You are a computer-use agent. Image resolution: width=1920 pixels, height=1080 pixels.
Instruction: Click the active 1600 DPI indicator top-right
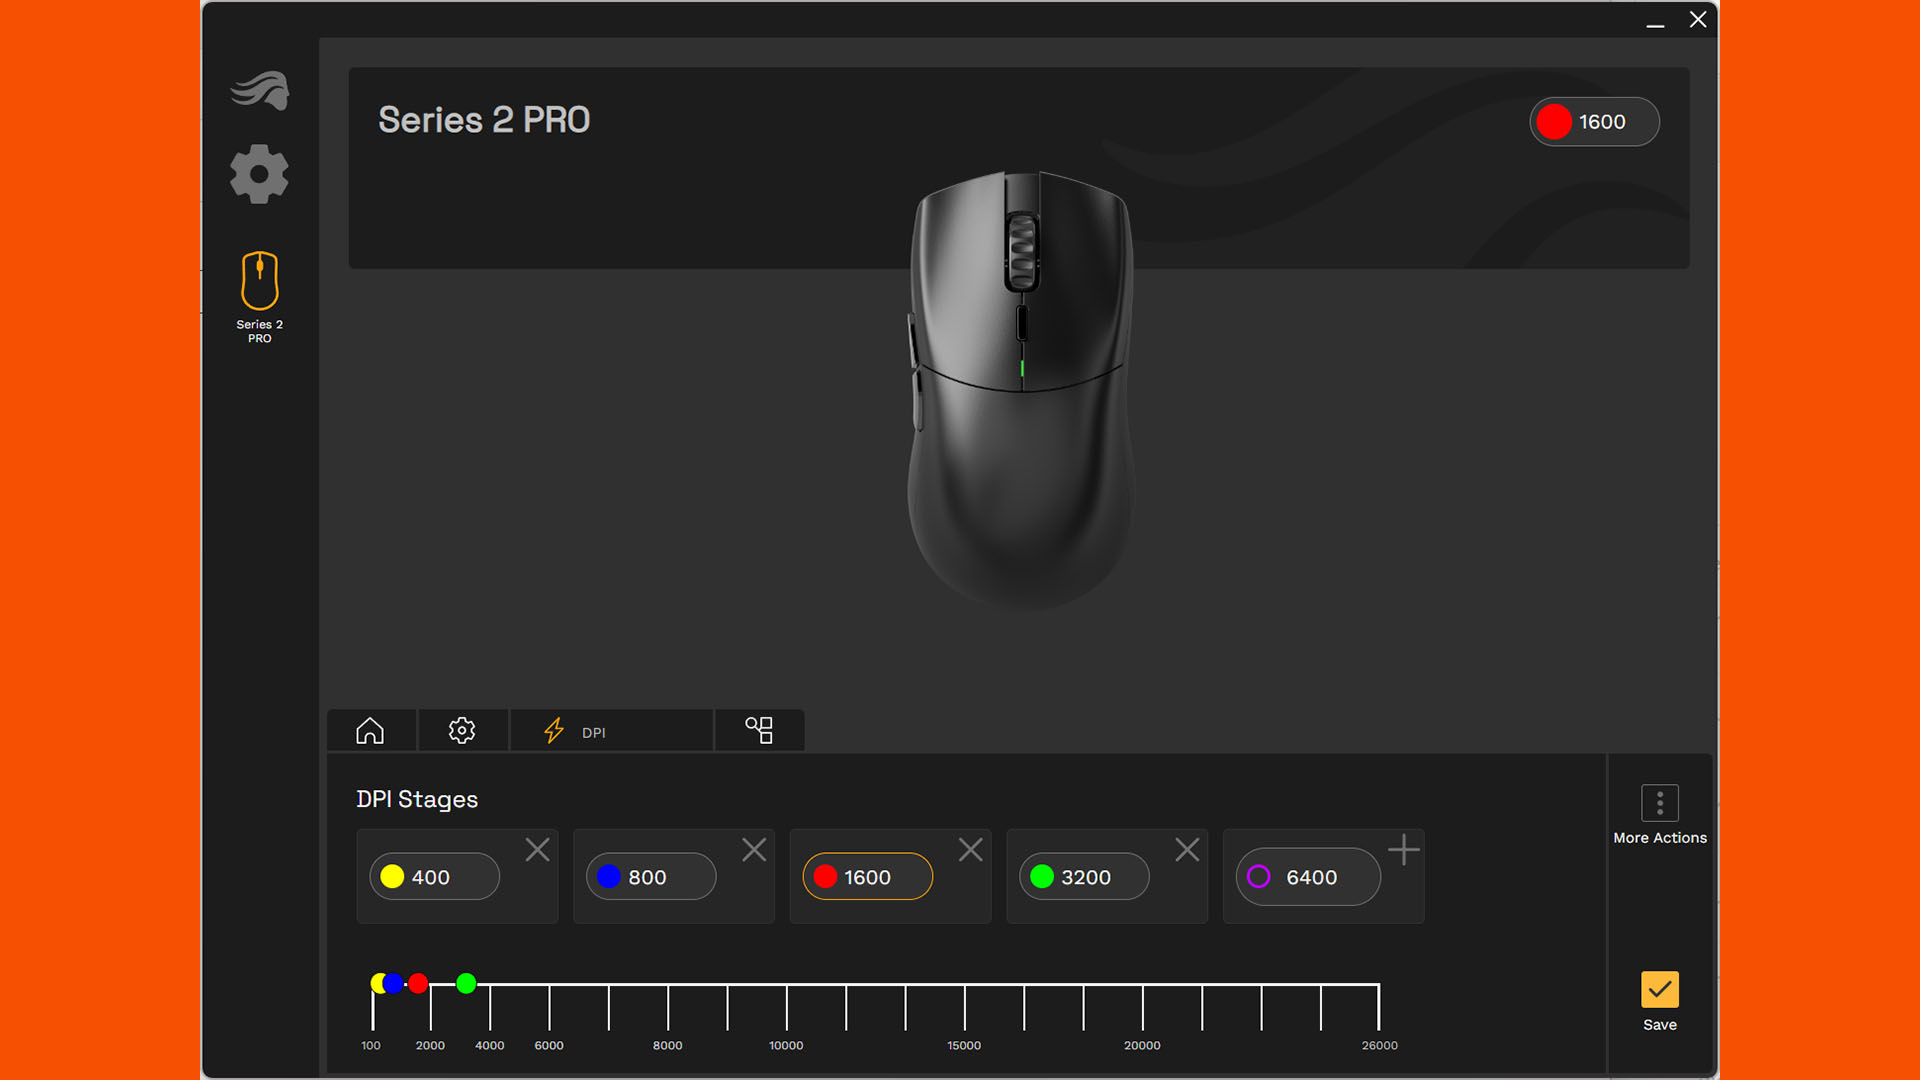point(1593,121)
